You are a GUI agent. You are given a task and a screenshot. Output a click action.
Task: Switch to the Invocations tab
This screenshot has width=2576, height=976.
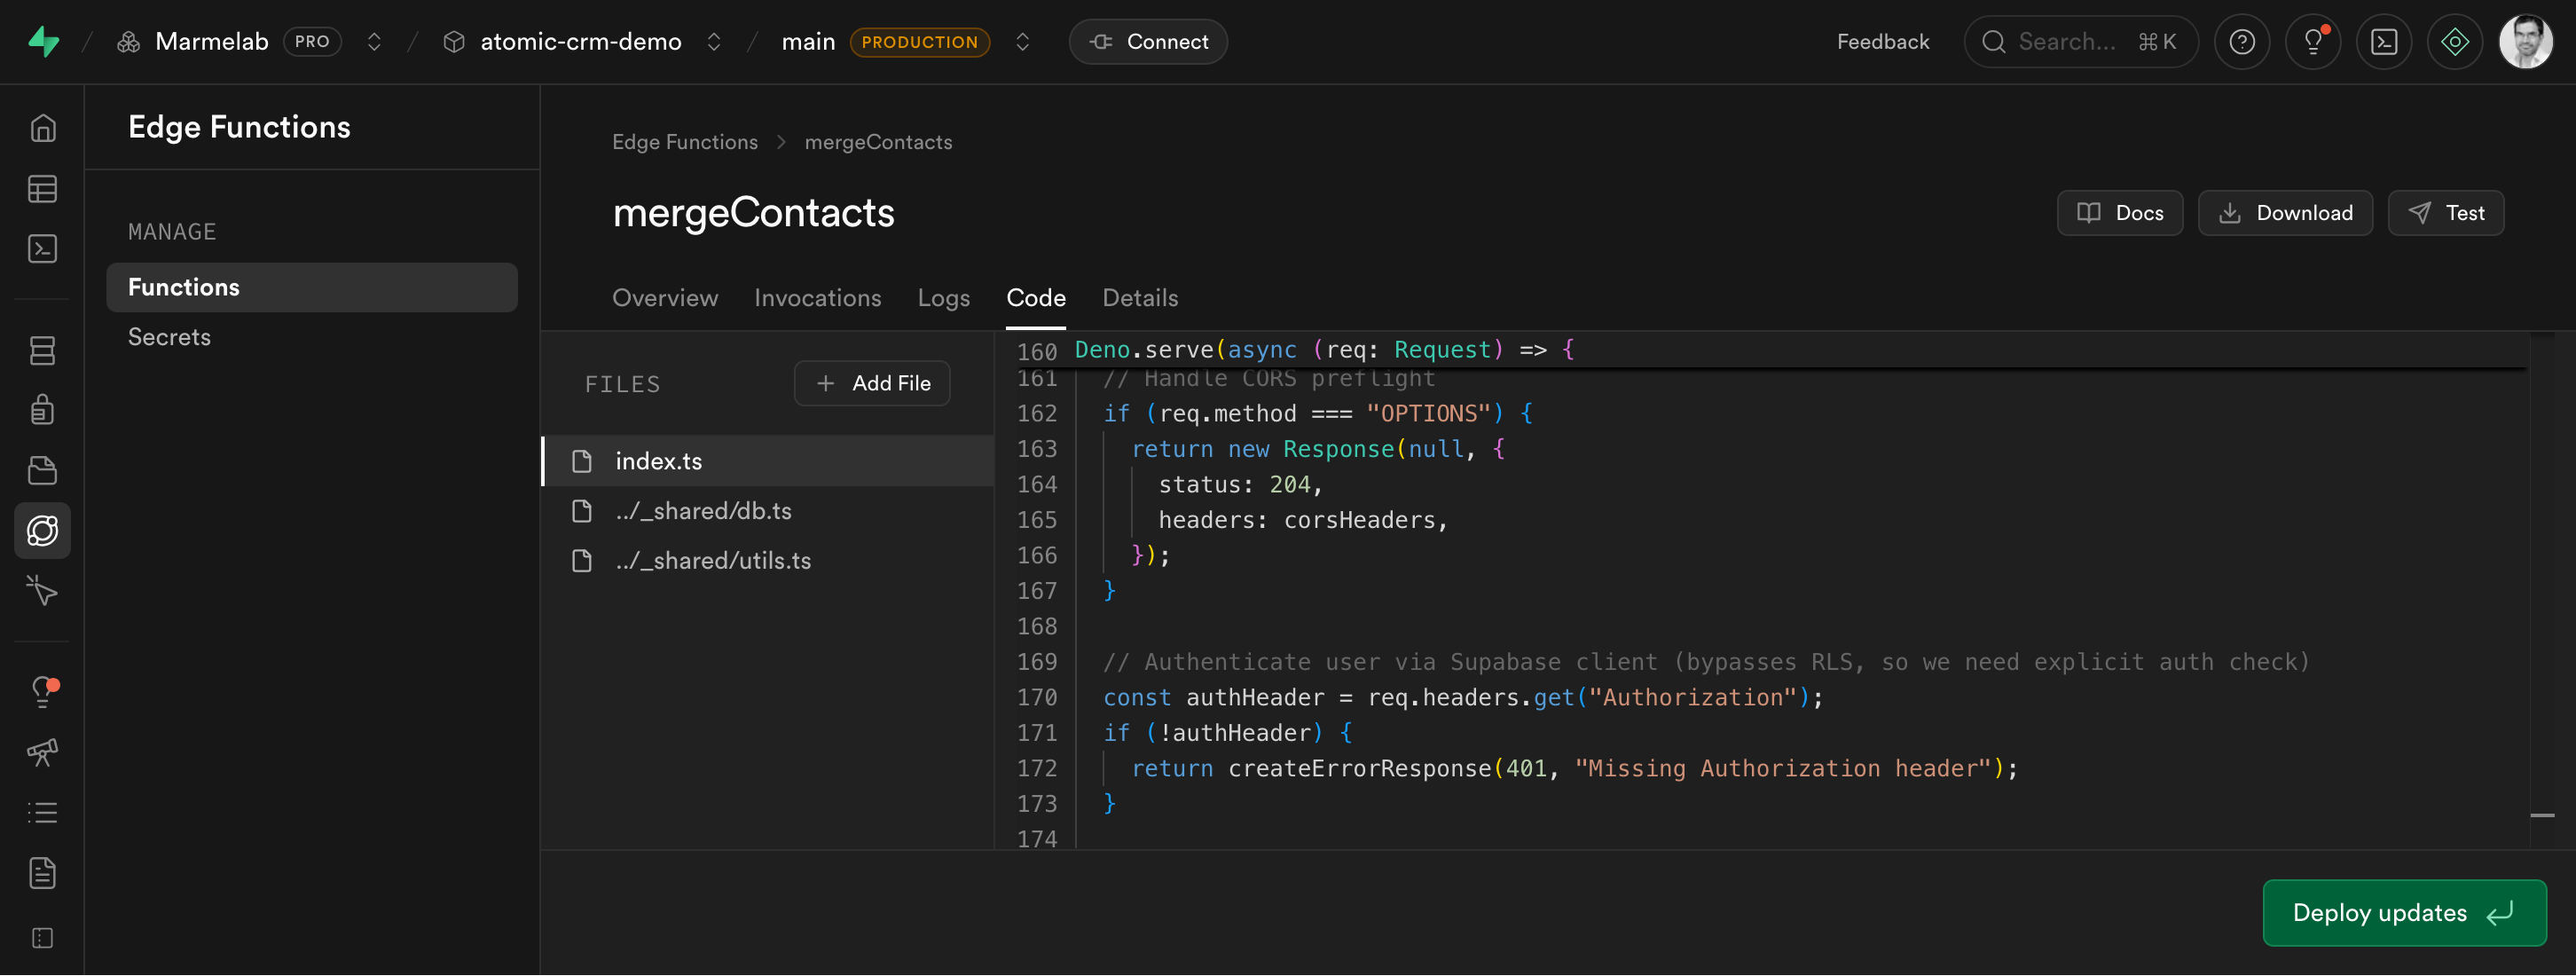coord(817,298)
